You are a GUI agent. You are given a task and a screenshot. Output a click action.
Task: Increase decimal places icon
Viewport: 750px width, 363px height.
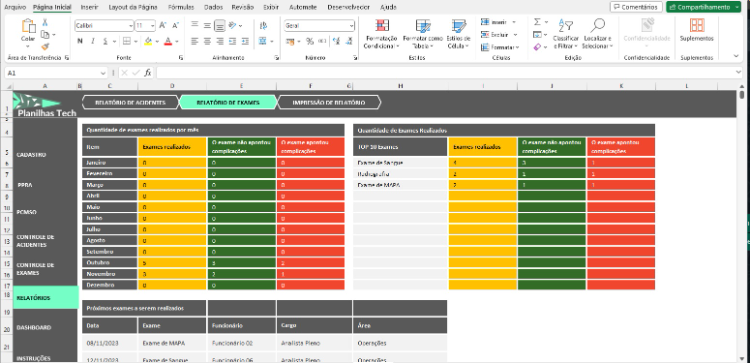tap(336, 42)
